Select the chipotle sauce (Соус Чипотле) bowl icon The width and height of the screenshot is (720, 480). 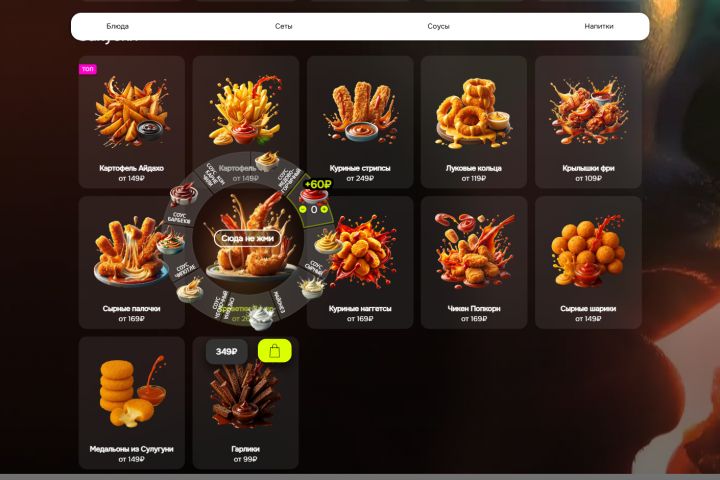(x=171, y=243)
